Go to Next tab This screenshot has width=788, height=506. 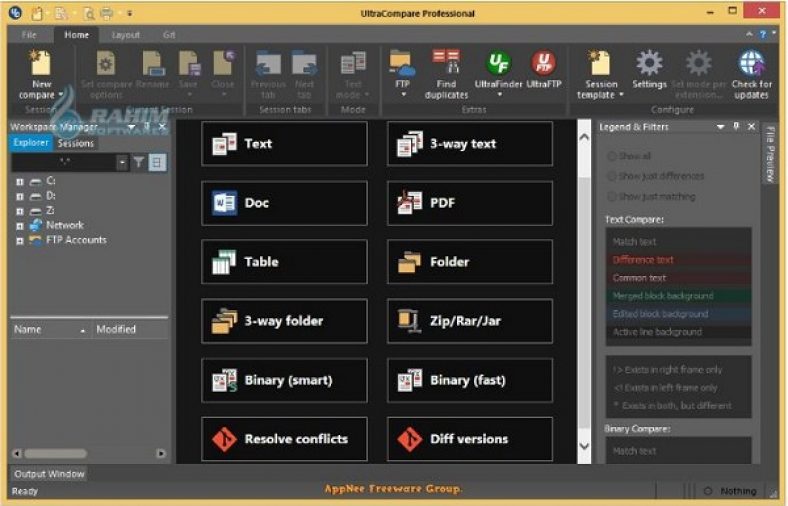(x=305, y=74)
